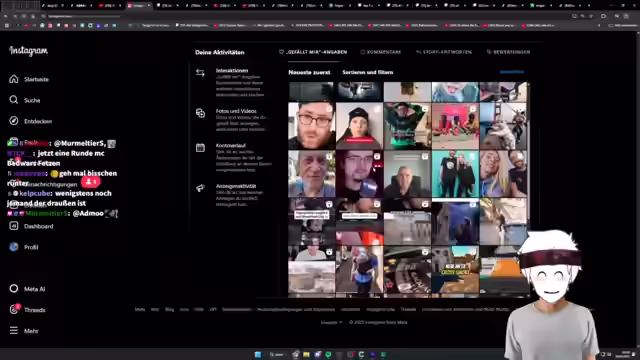Open the Threads icon in sidebar
The width and height of the screenshot is (640, 360).
pos(14,309)
